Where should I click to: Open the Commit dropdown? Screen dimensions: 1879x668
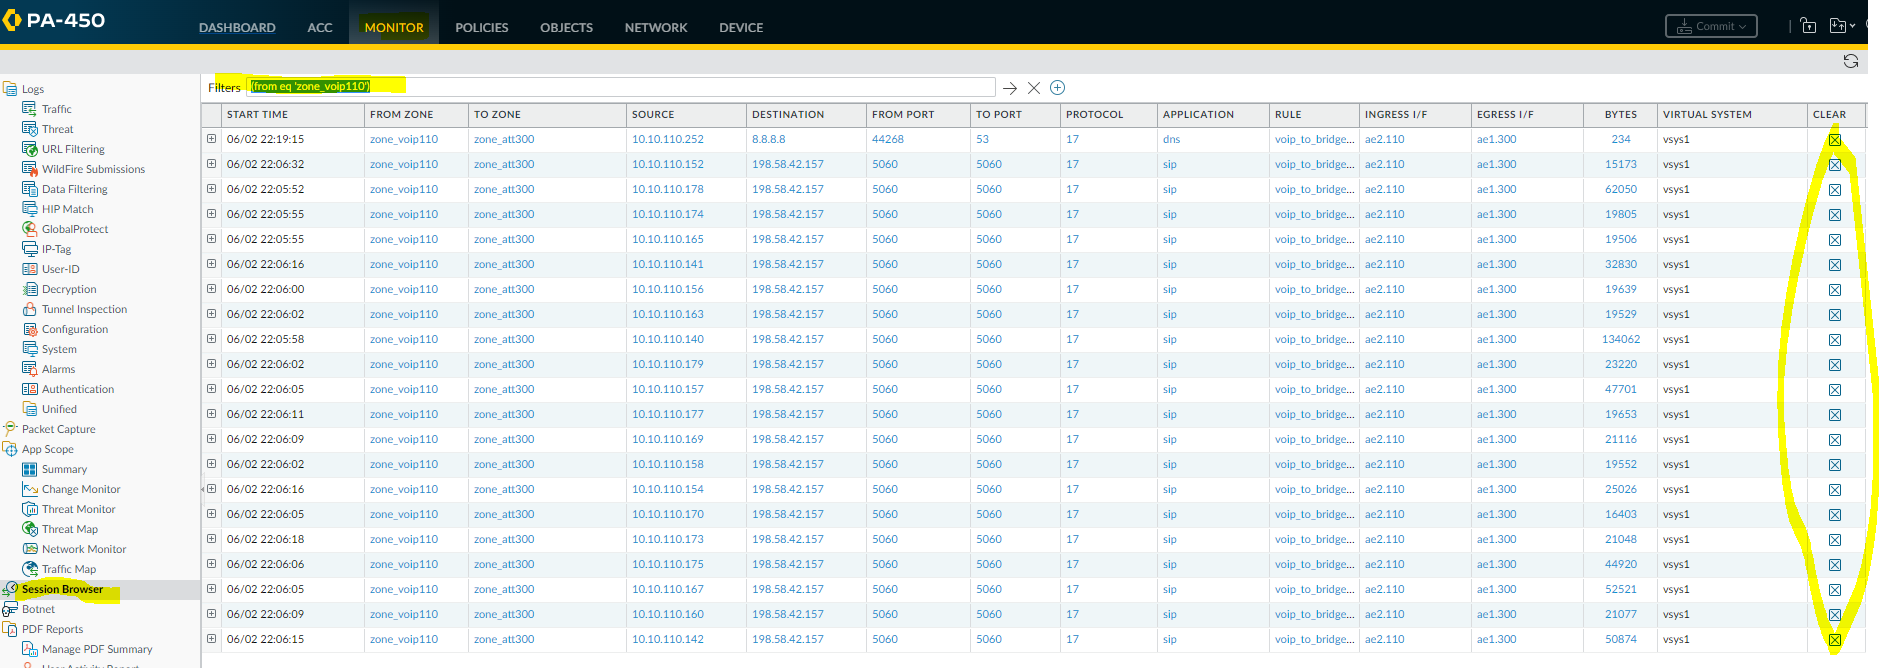coord(1711,26)
